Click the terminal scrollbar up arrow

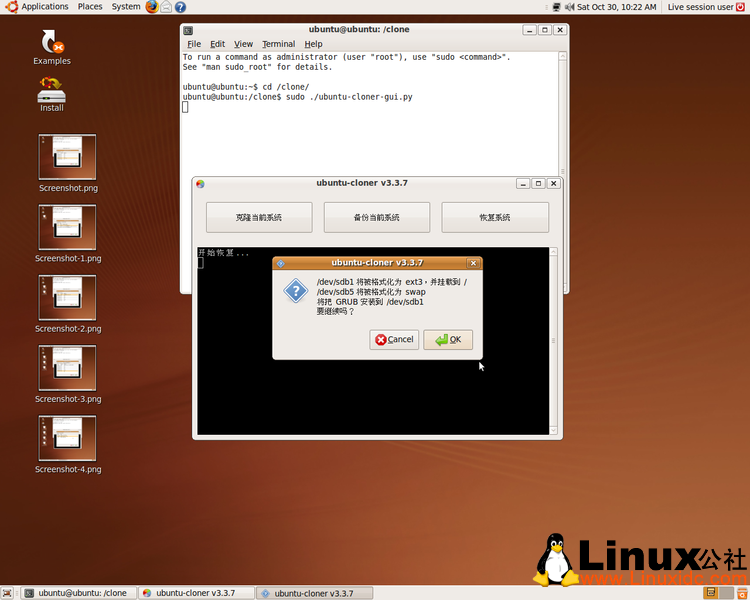click(562, 56)
